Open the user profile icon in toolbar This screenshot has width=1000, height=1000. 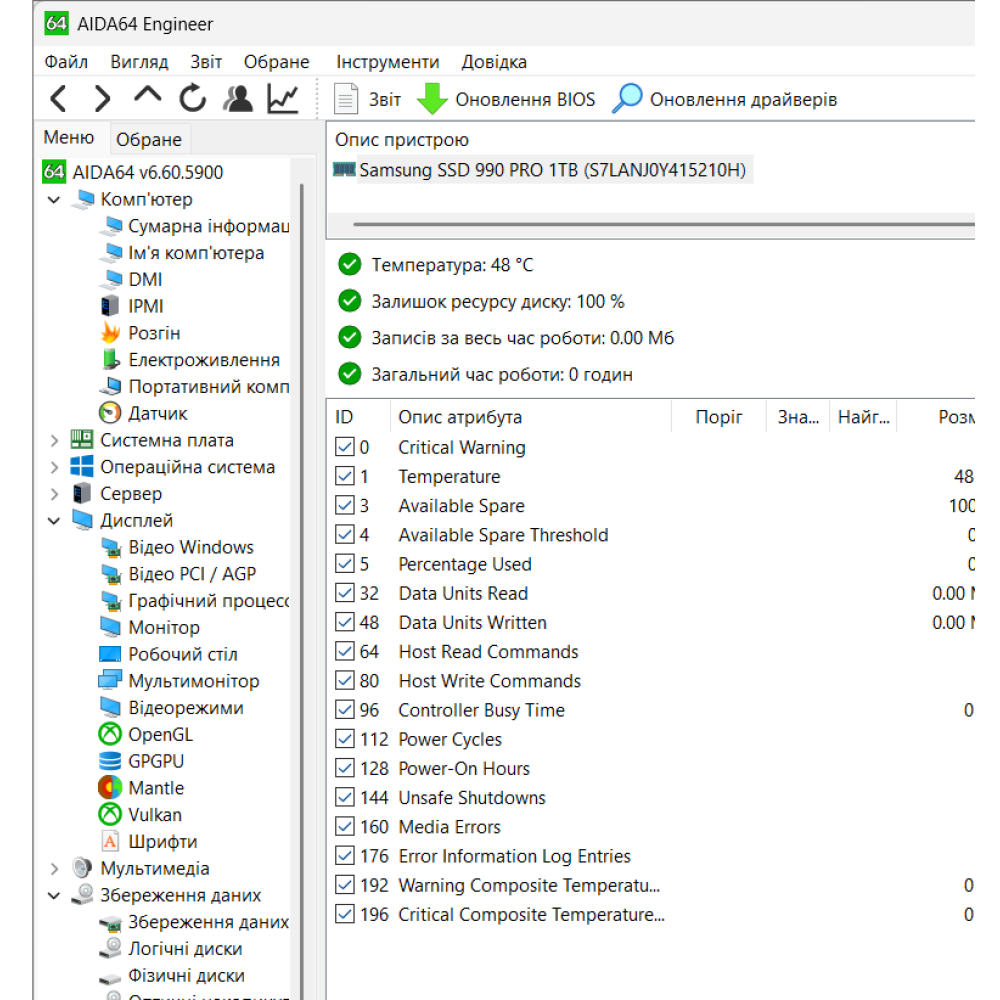[238, 99]
